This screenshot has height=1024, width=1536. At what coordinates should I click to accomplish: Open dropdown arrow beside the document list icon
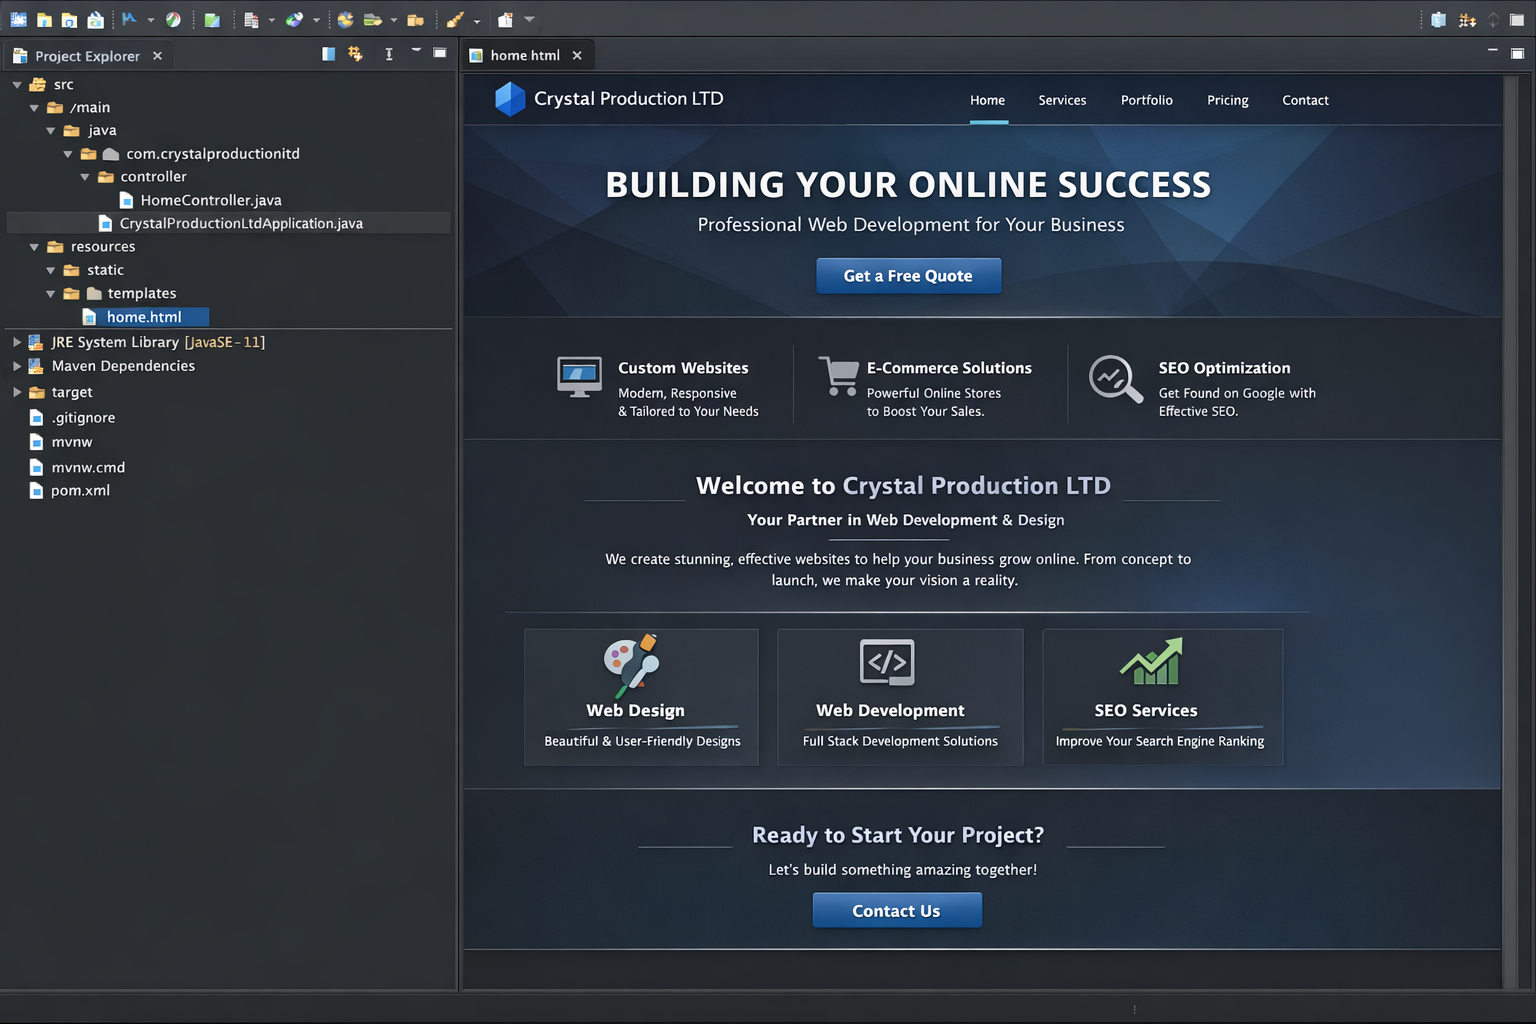pyautogui.click(x=272, y=20)
